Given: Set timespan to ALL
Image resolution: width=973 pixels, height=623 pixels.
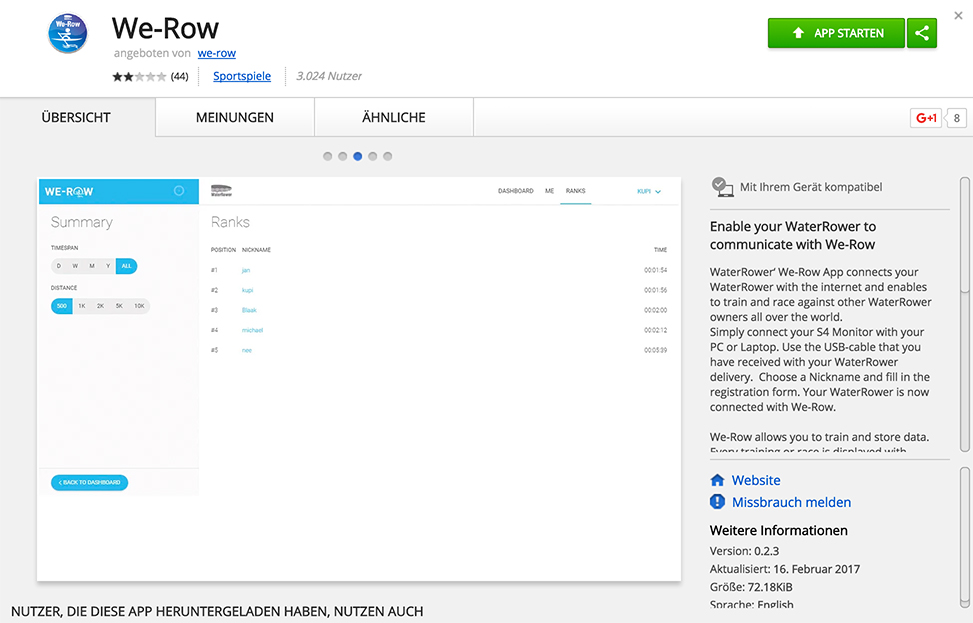Looking at the screenshot, I should 126,266.
